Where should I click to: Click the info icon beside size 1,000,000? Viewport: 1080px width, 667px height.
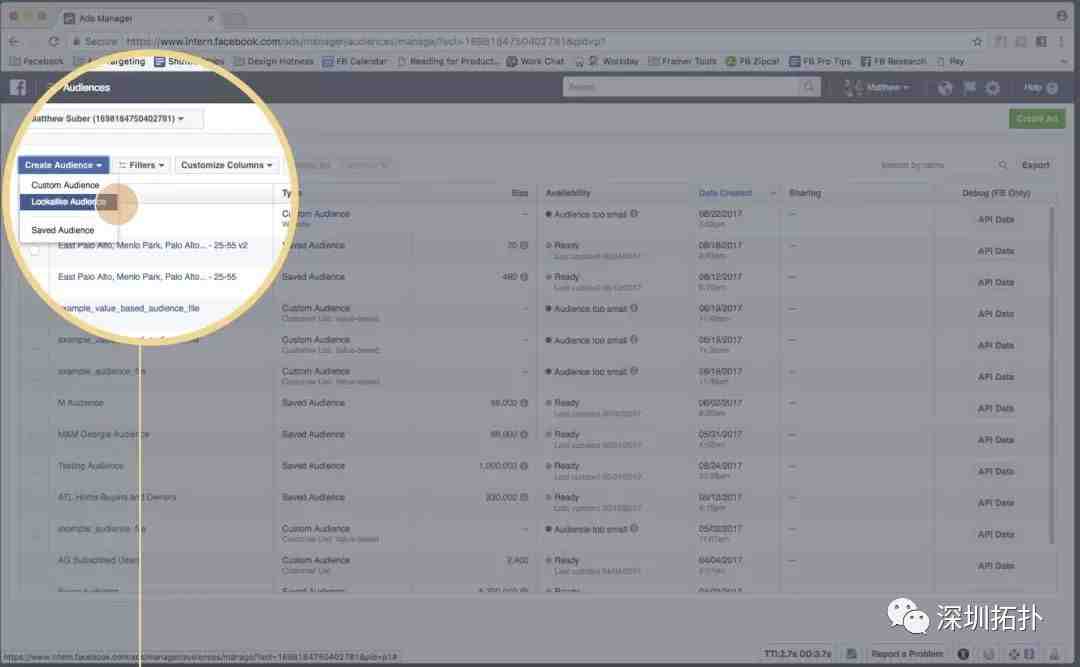[524, 466]
